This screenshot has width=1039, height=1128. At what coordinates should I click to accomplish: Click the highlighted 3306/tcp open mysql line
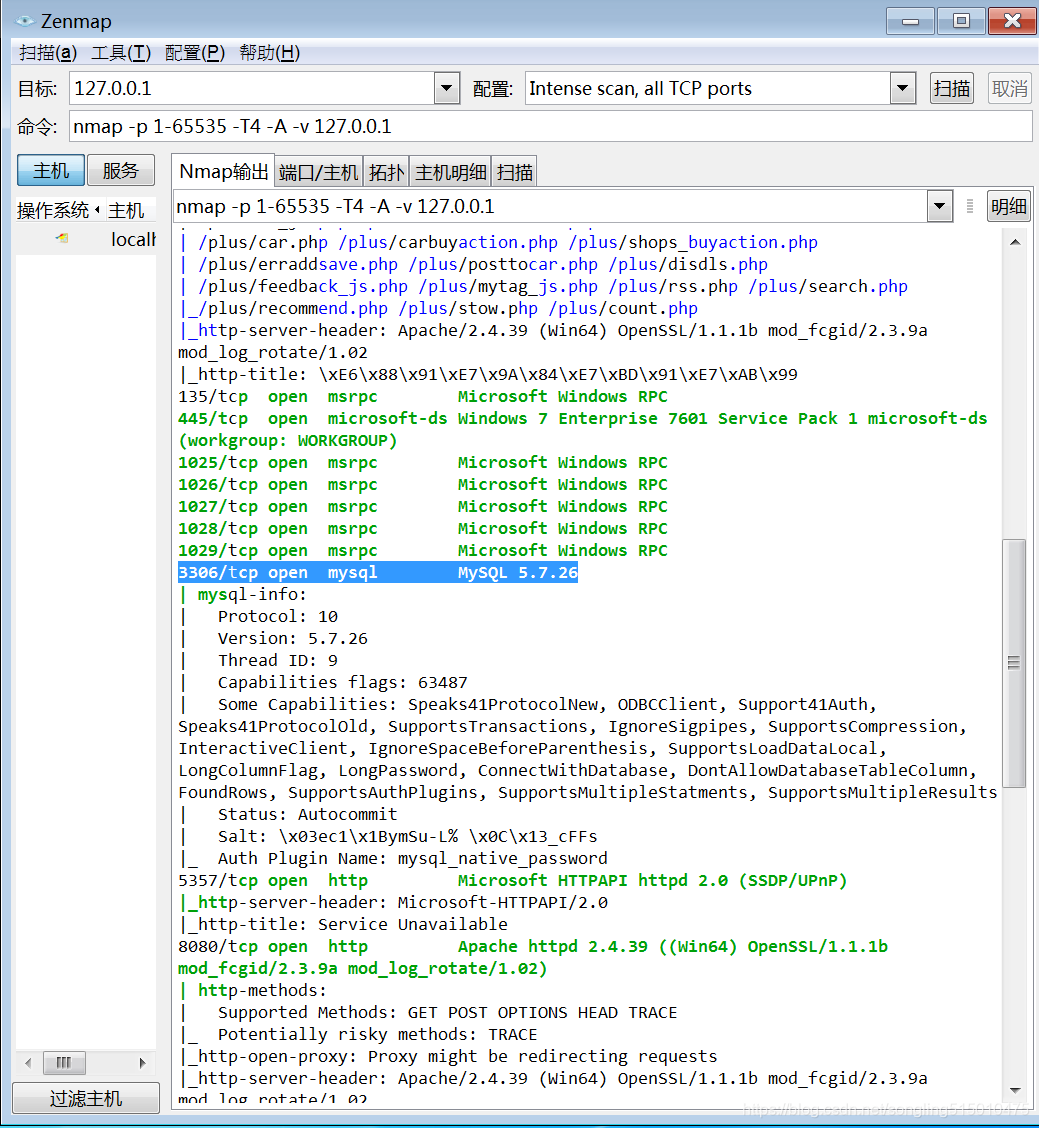tap(378, 573)
